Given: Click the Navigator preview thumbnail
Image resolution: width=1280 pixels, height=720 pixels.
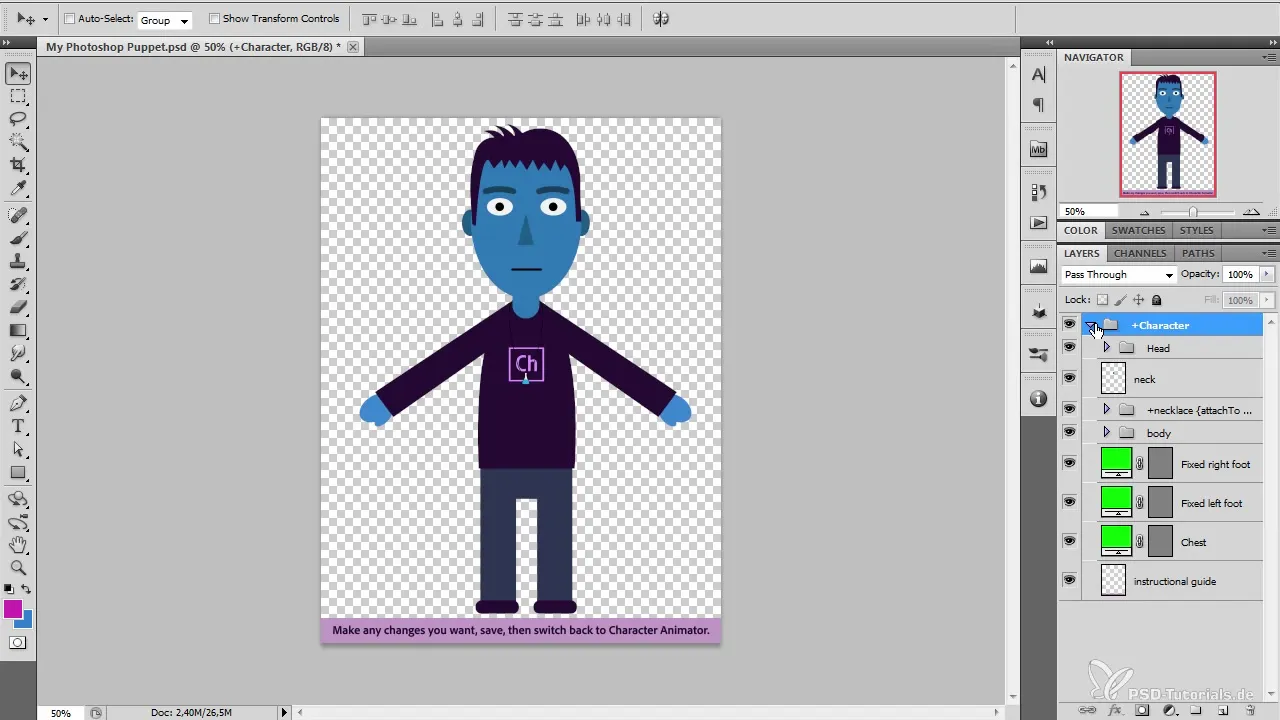Looking at the screenshot, I should pos(1167,134).
